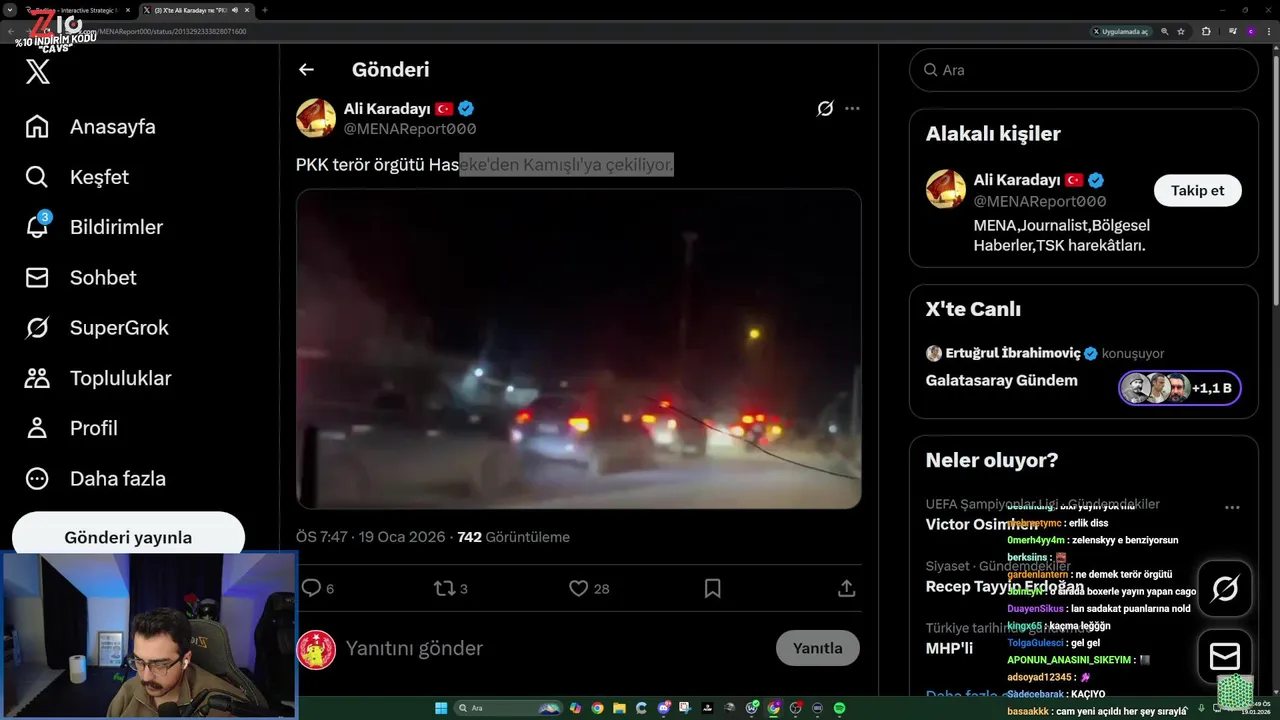The height and width of the screenshot is (720, 1280).
Task: Open Anasayfa from the sidebar
Action: pos(90,127)
